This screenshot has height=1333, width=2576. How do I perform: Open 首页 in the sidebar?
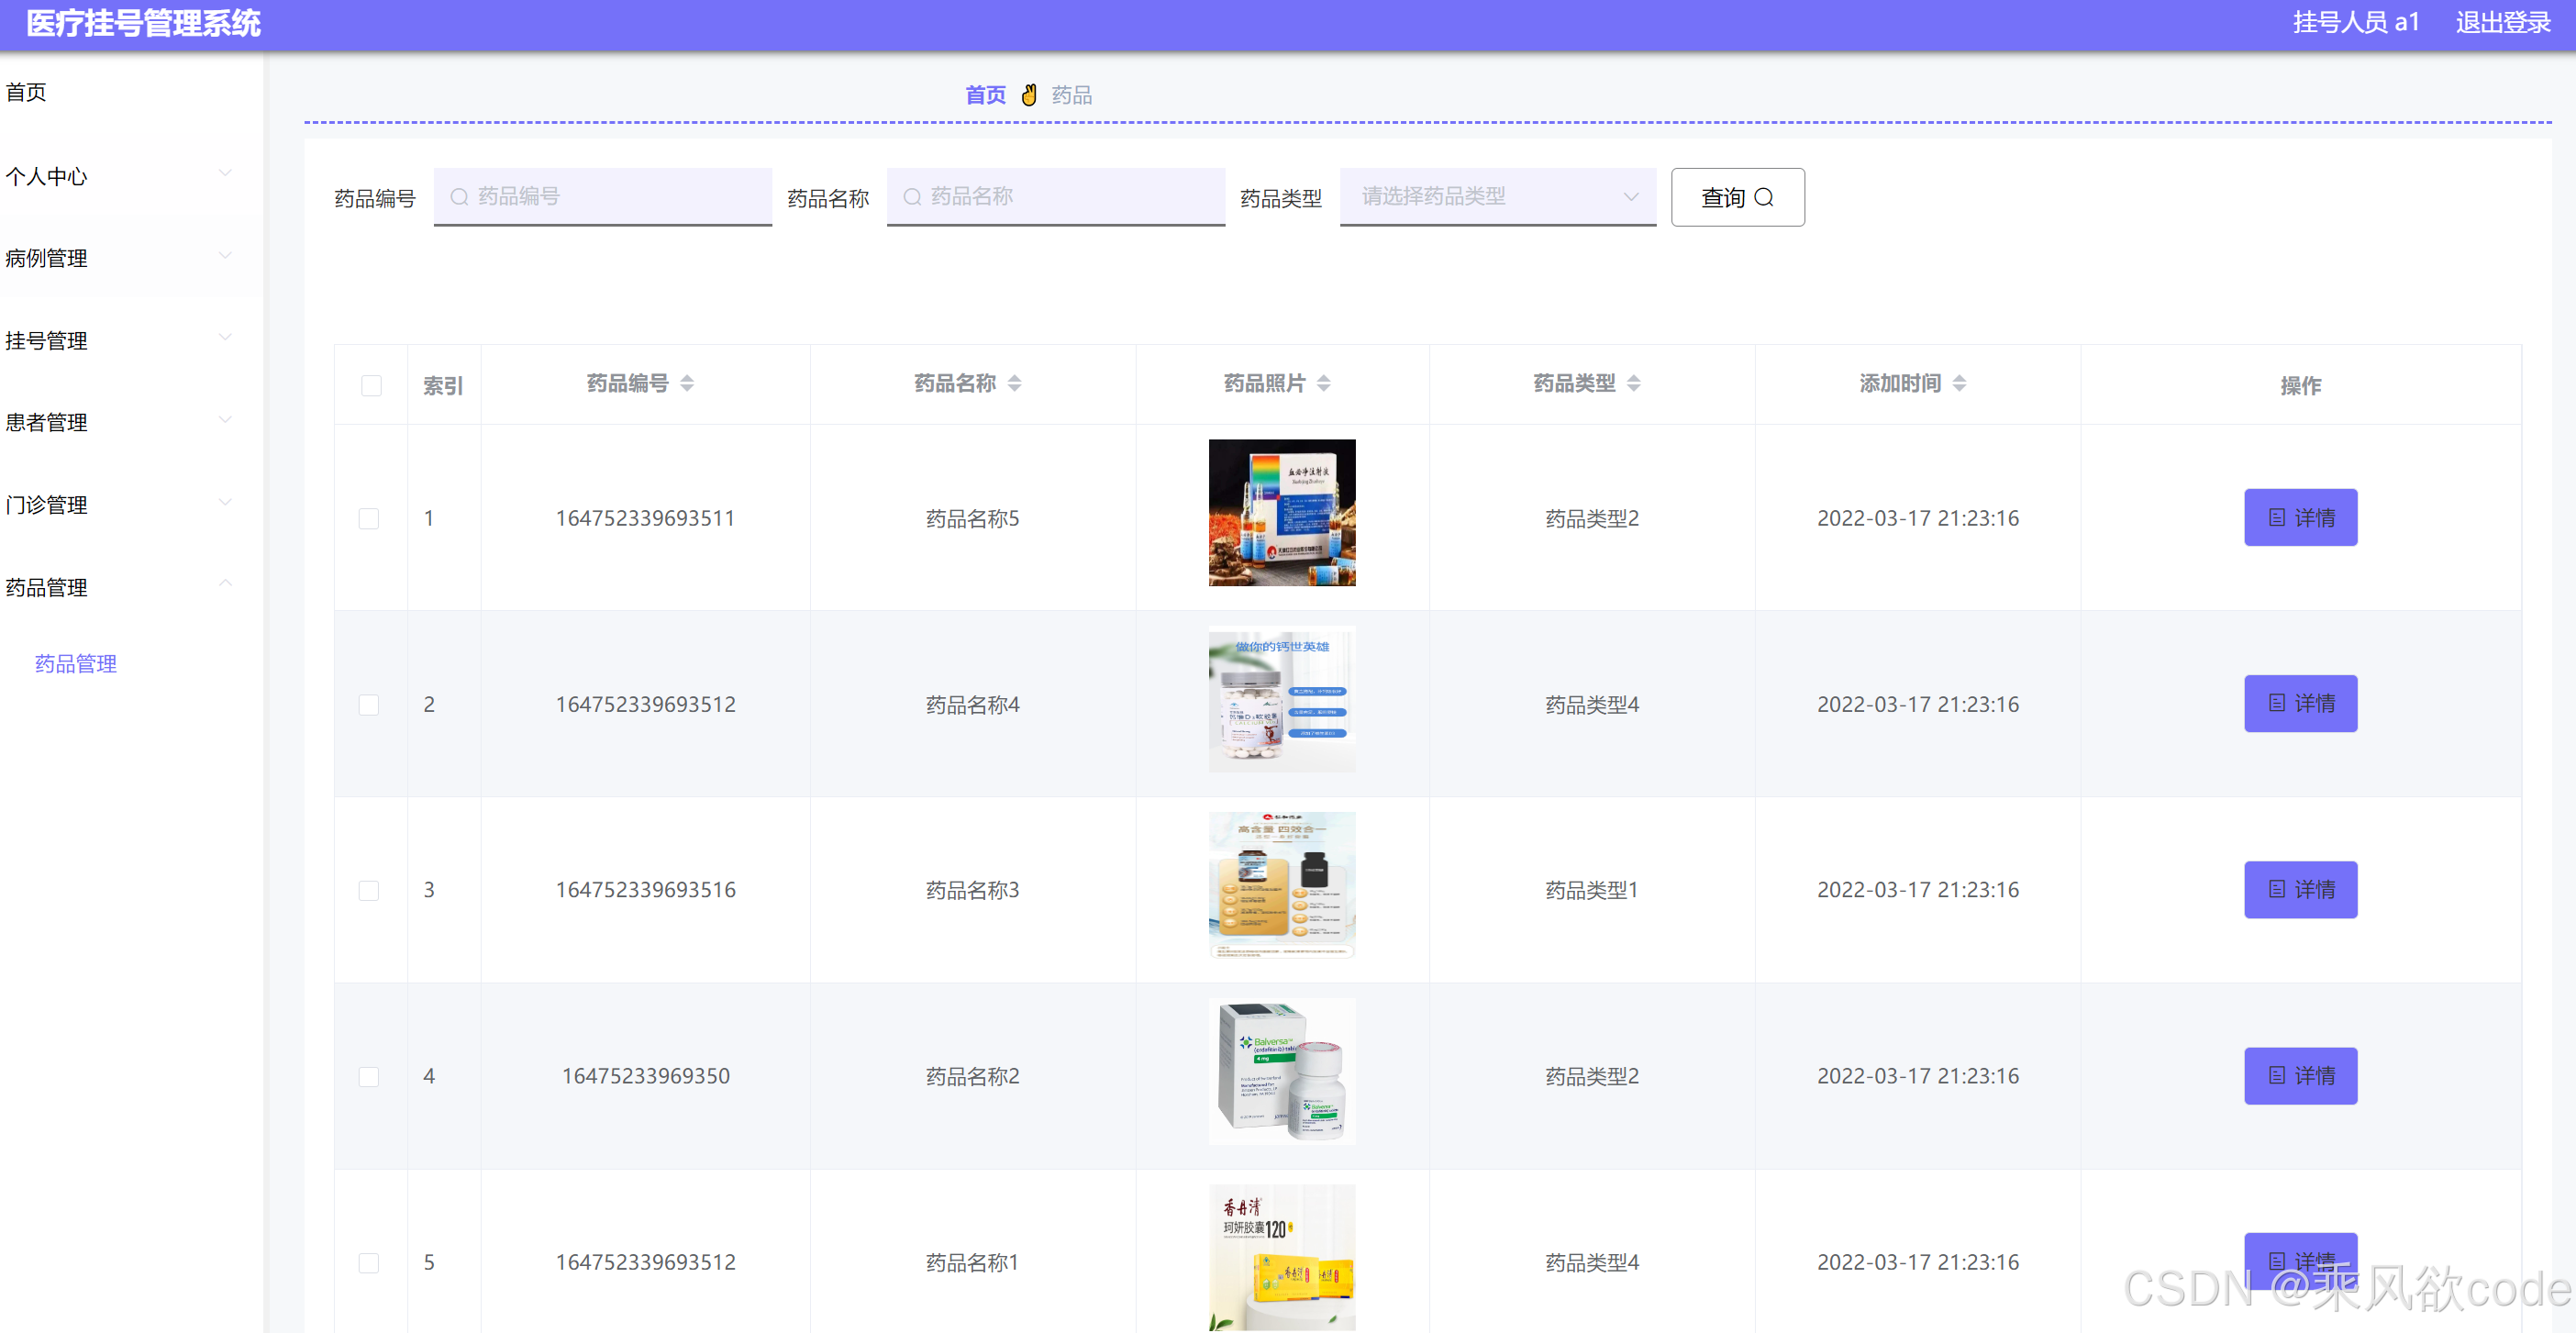(27, 92)
